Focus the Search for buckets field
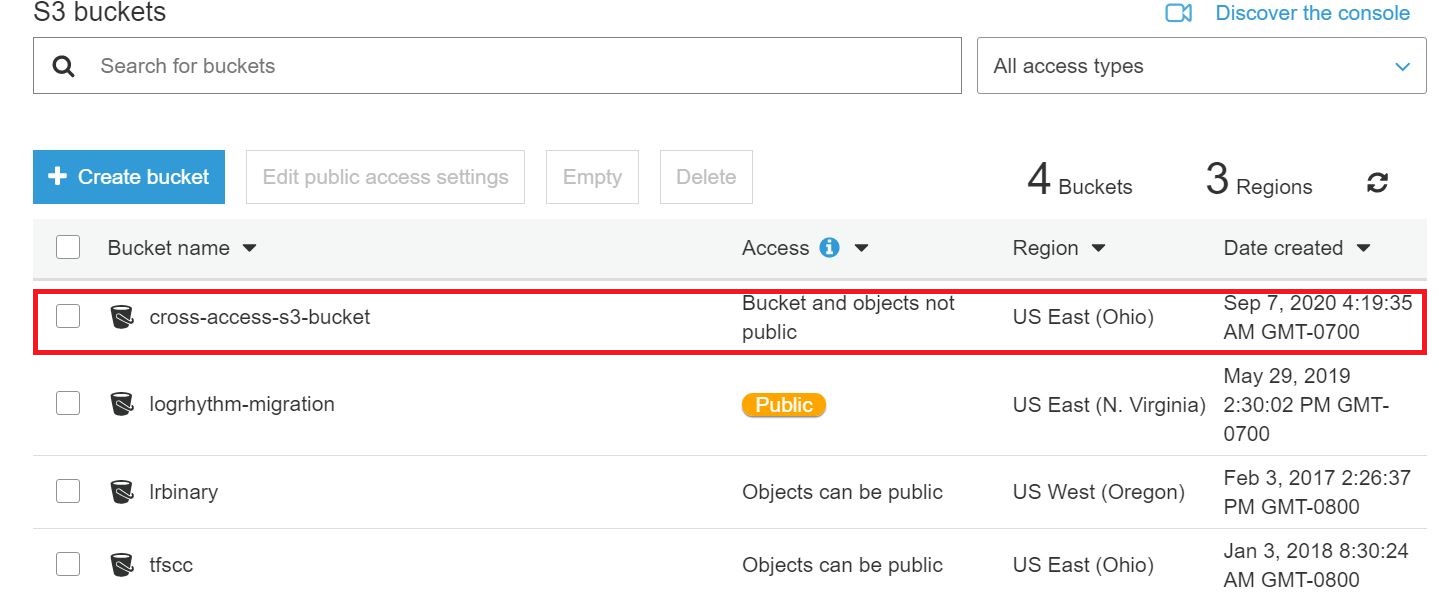The image size is (1439, 599). [520, 66]
